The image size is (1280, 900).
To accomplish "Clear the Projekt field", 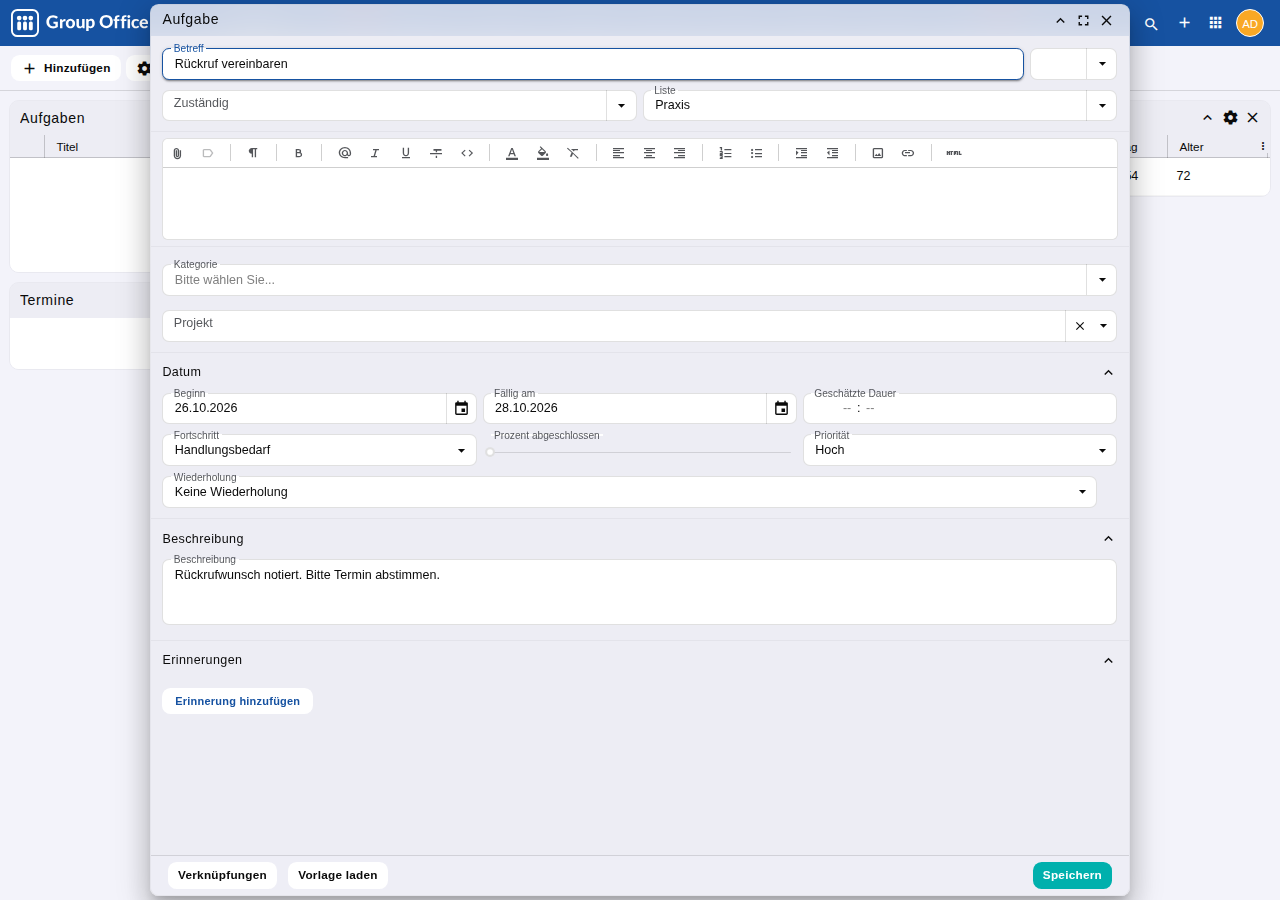I will 1080,326.
